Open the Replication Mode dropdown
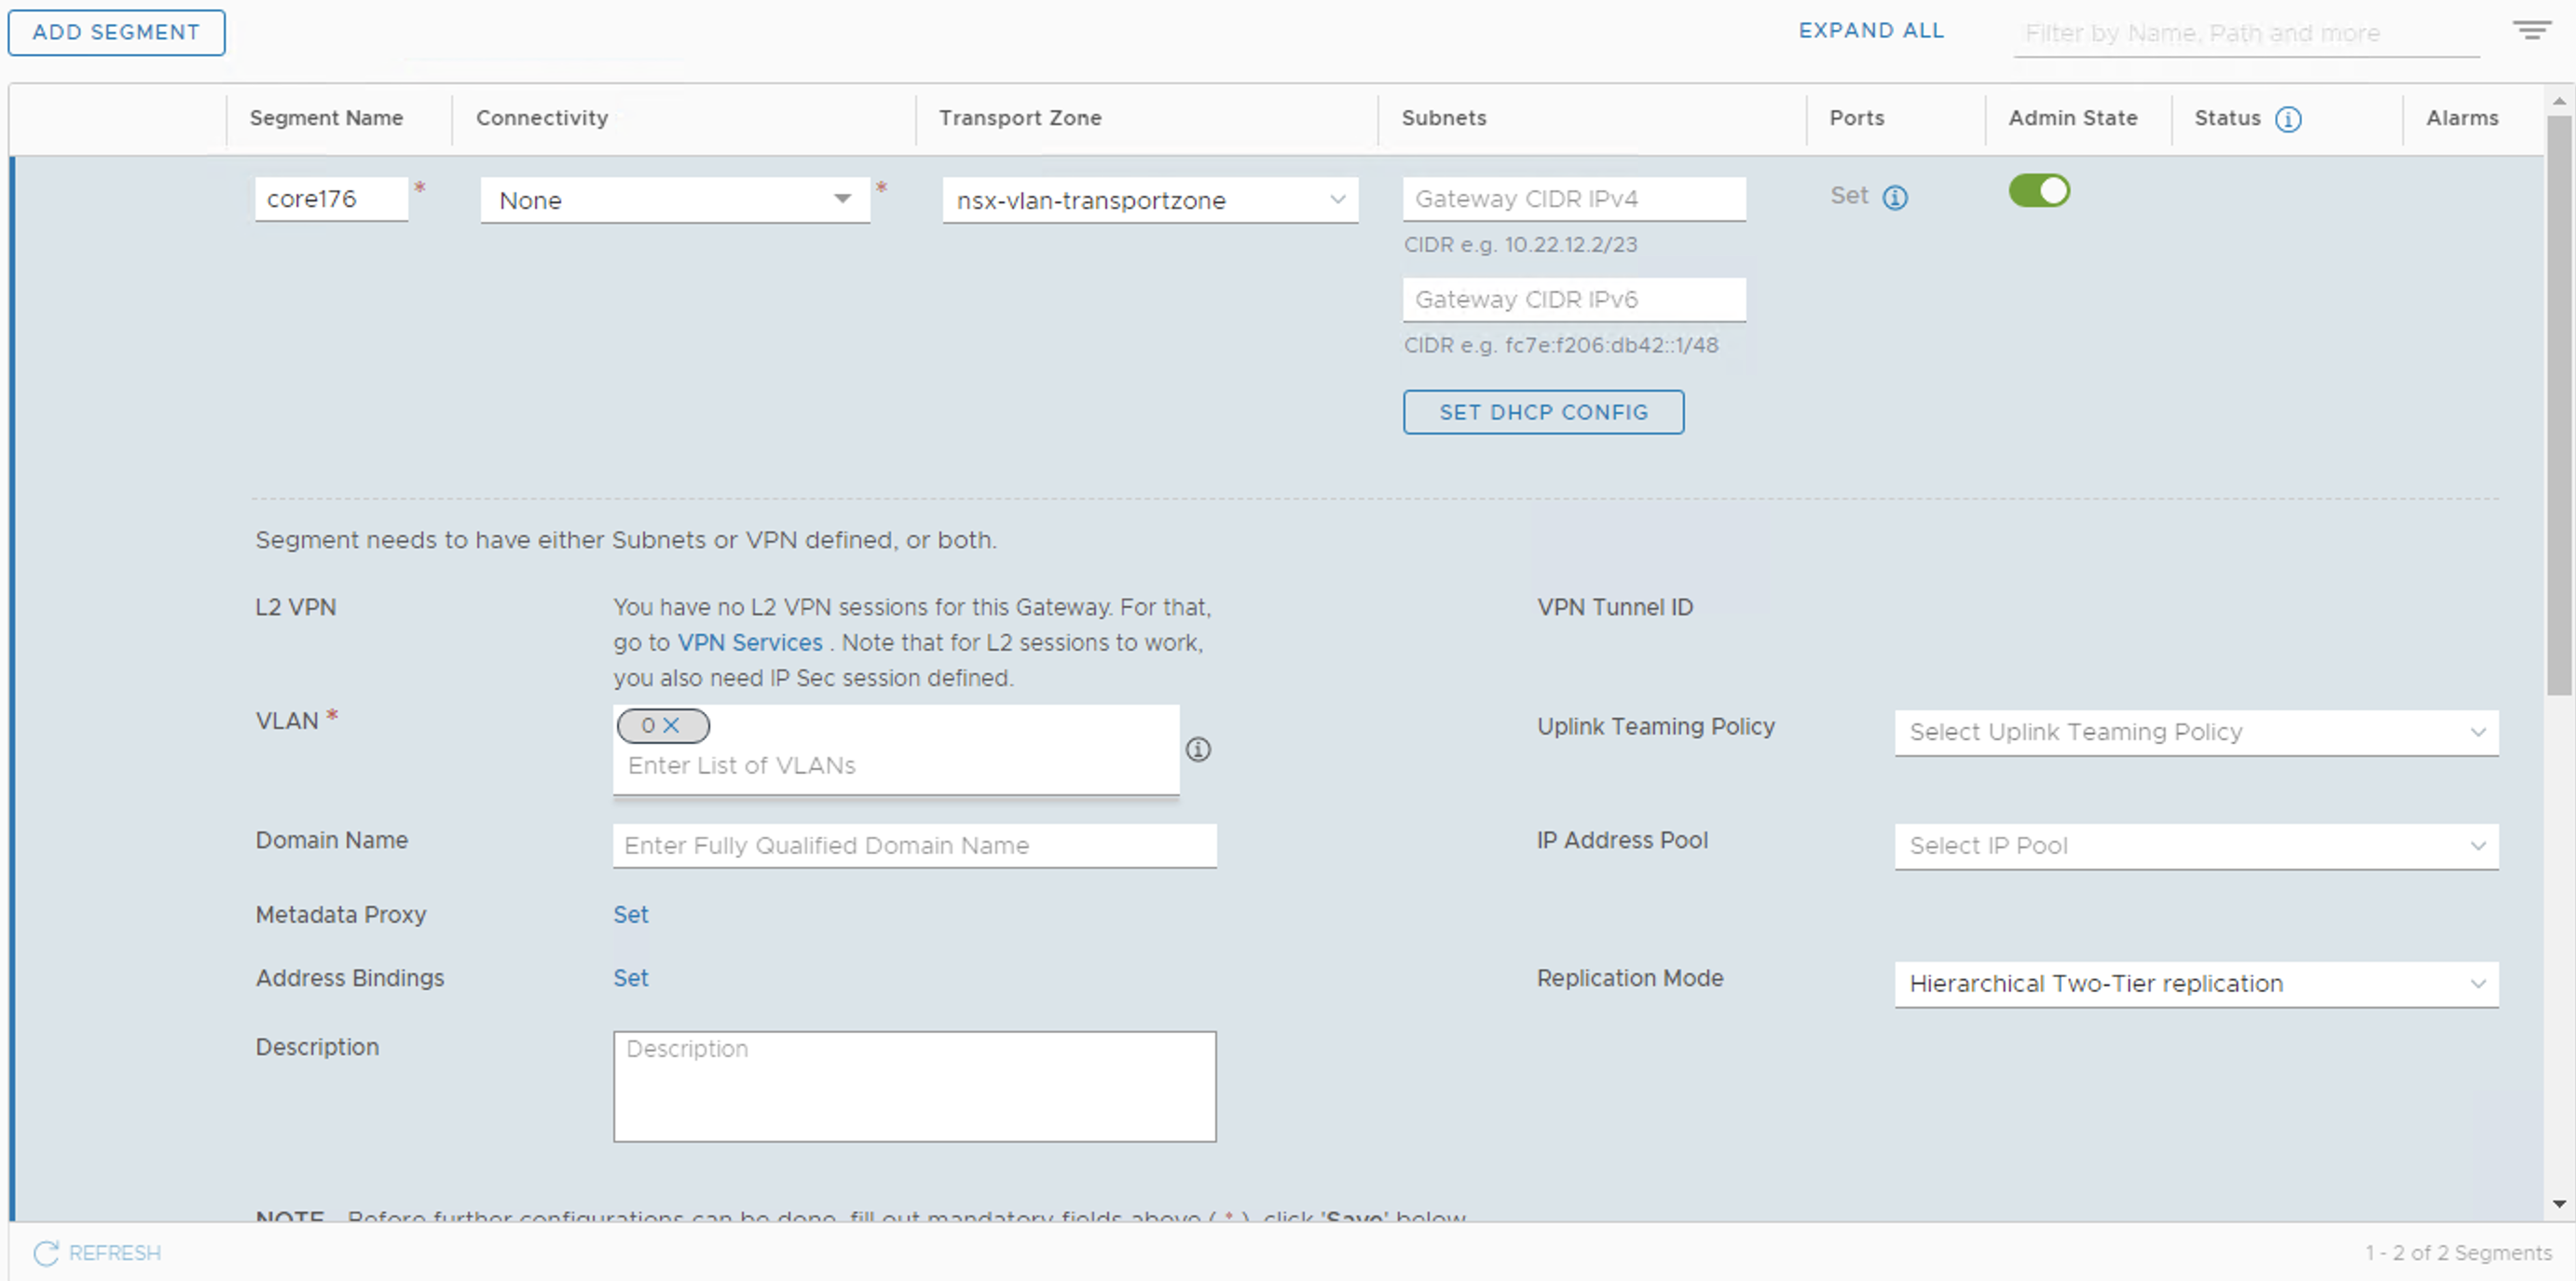 pyautogui.click(x=2195, y=983)
